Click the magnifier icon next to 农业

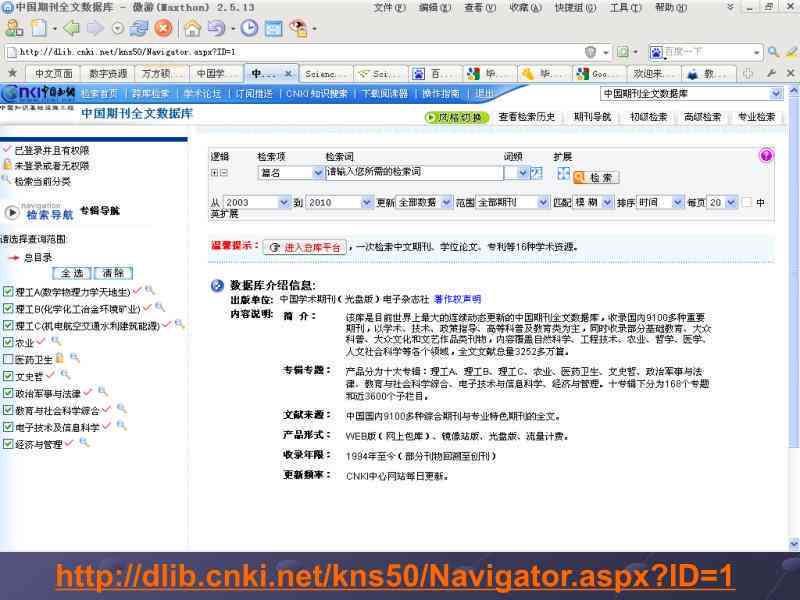[x=56, y=341]
